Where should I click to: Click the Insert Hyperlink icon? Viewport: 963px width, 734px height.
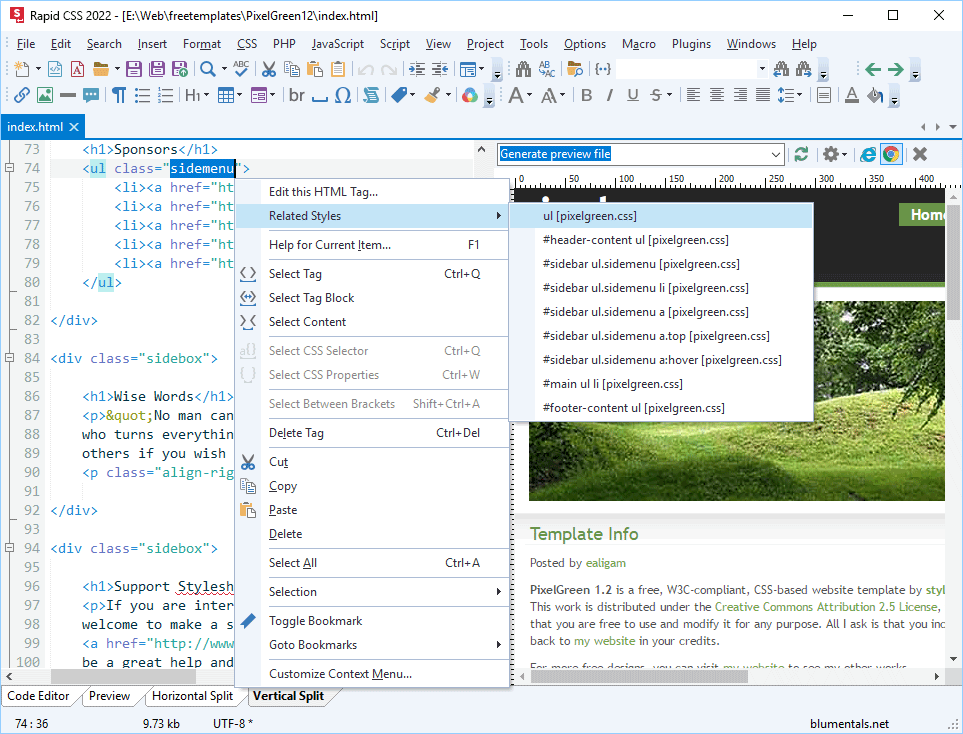point(22,95)
